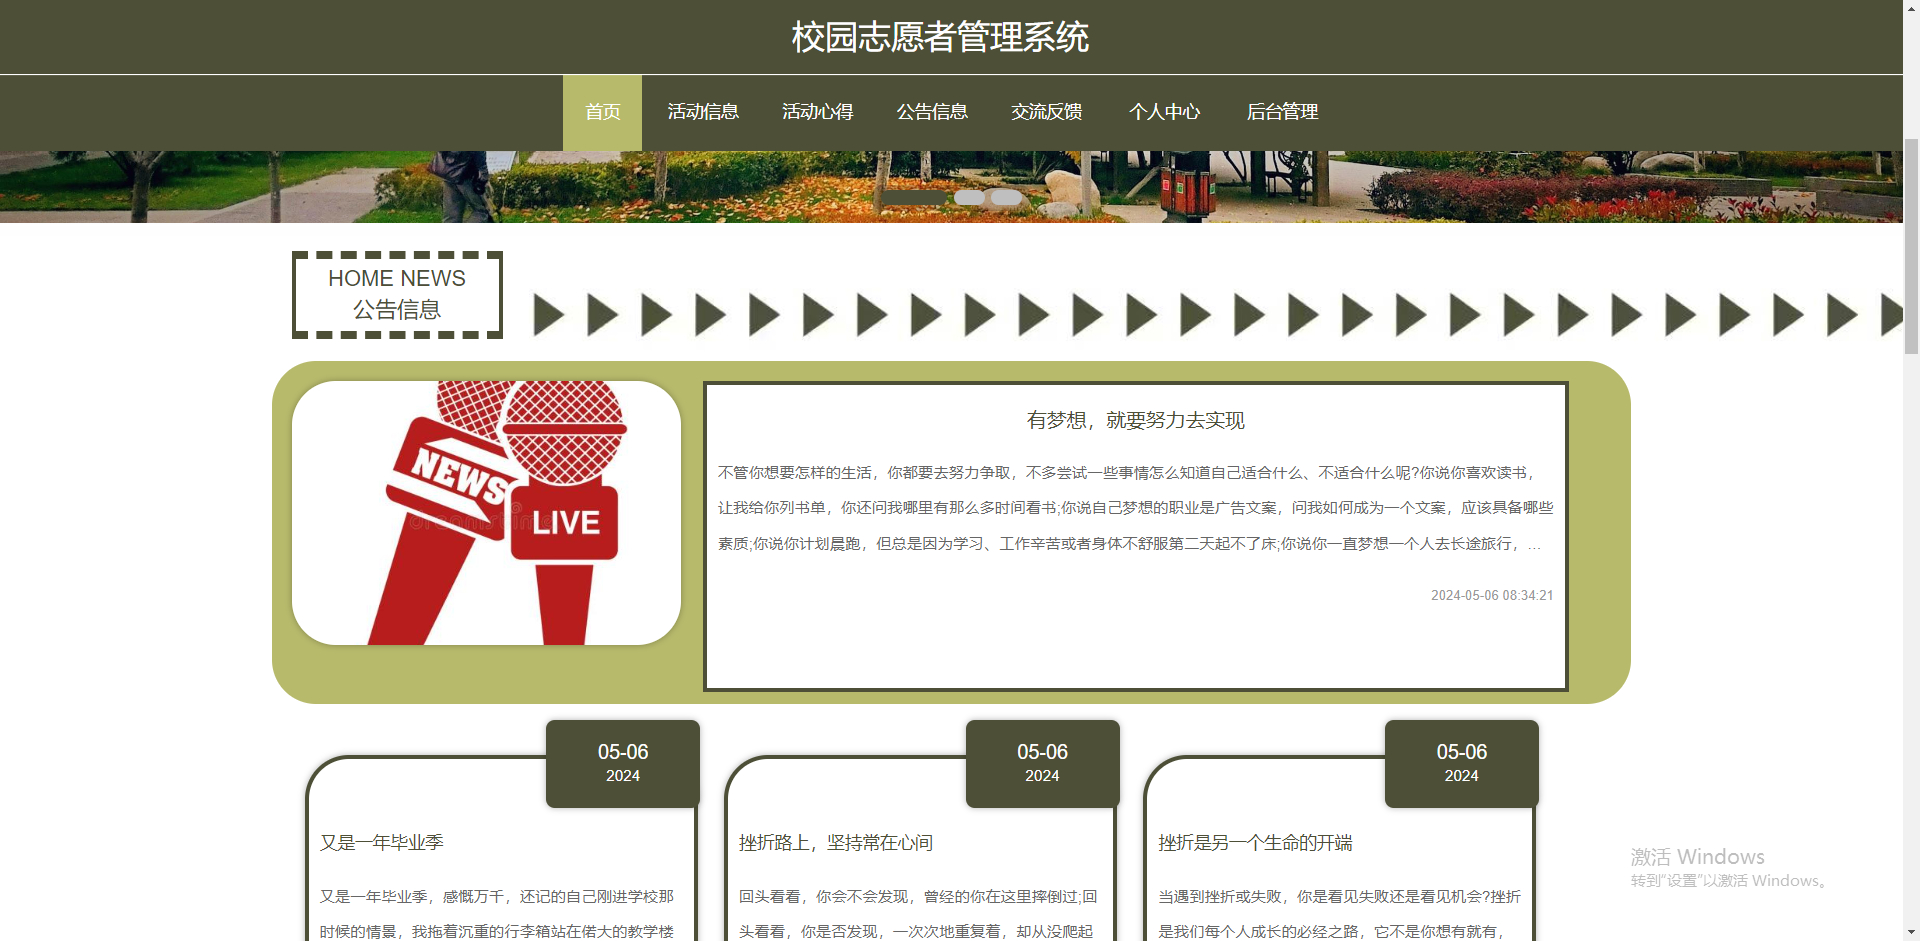The image size is (1920, 941).
Task: Click date badge above 又是一年毕业季
Action: pyautogui.click(x=623, y=763)
